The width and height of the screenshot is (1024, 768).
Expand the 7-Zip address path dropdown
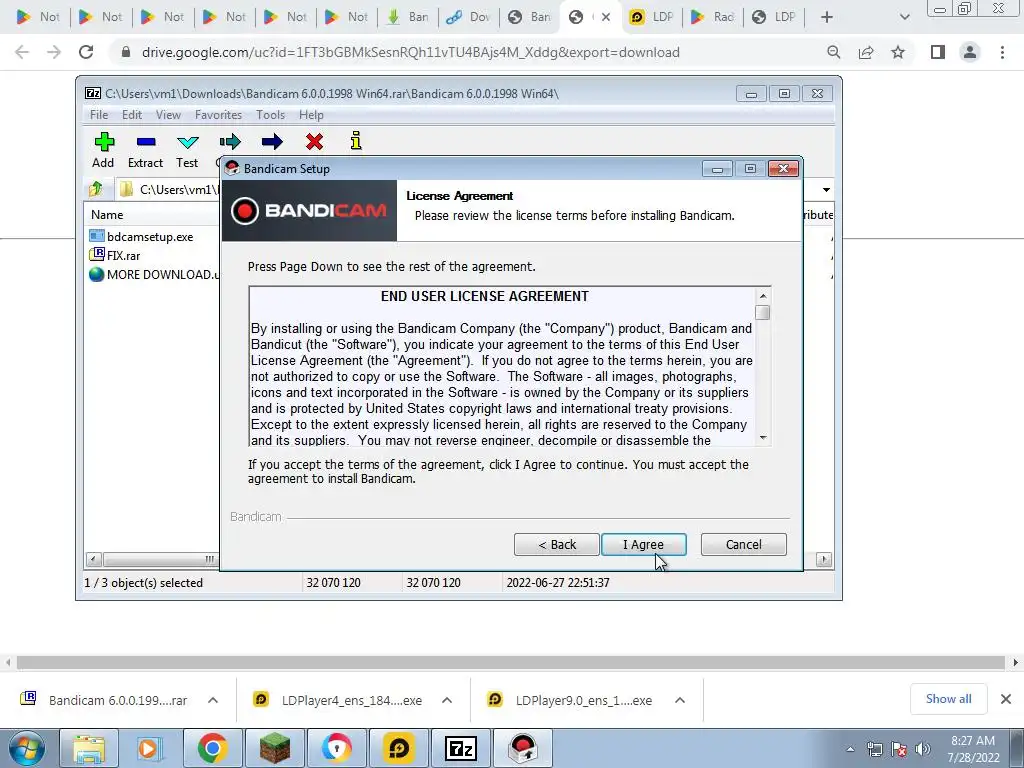pyautogui.click(x=826, y=189)
